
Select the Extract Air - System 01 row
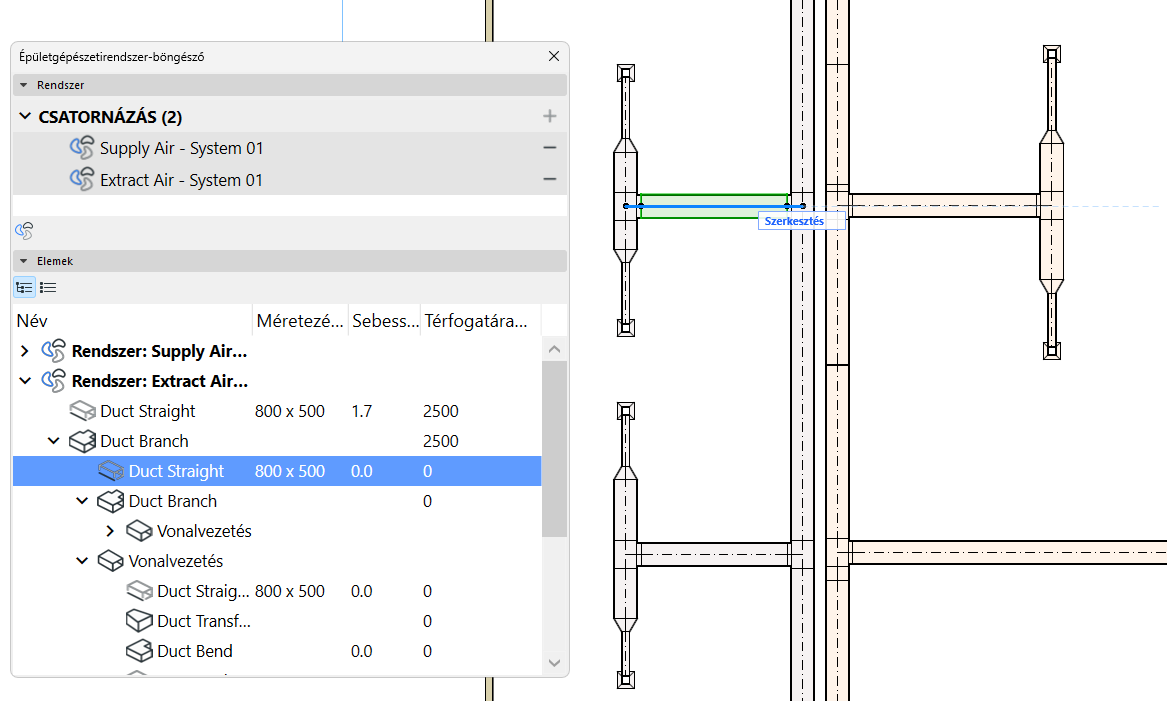(x=290, y=179)
